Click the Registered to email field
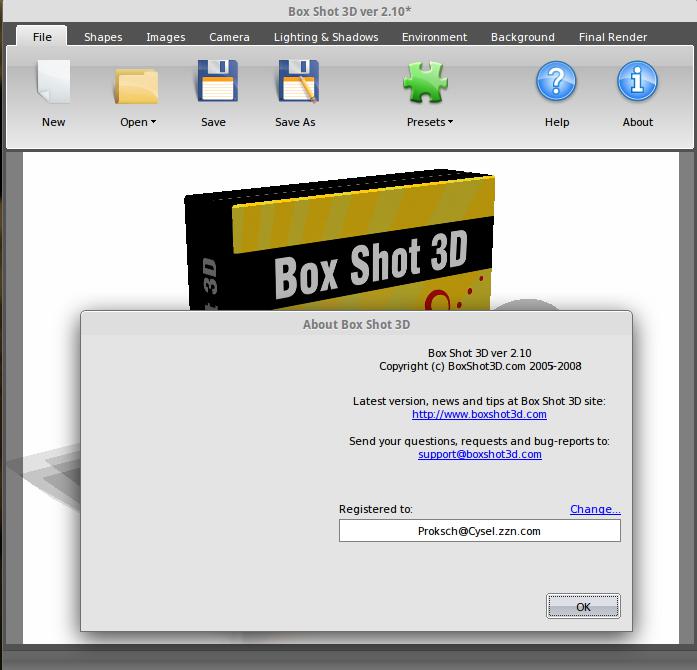Image resolution: width=697 pixels, height=670 pixels. (x=479, y=531)
